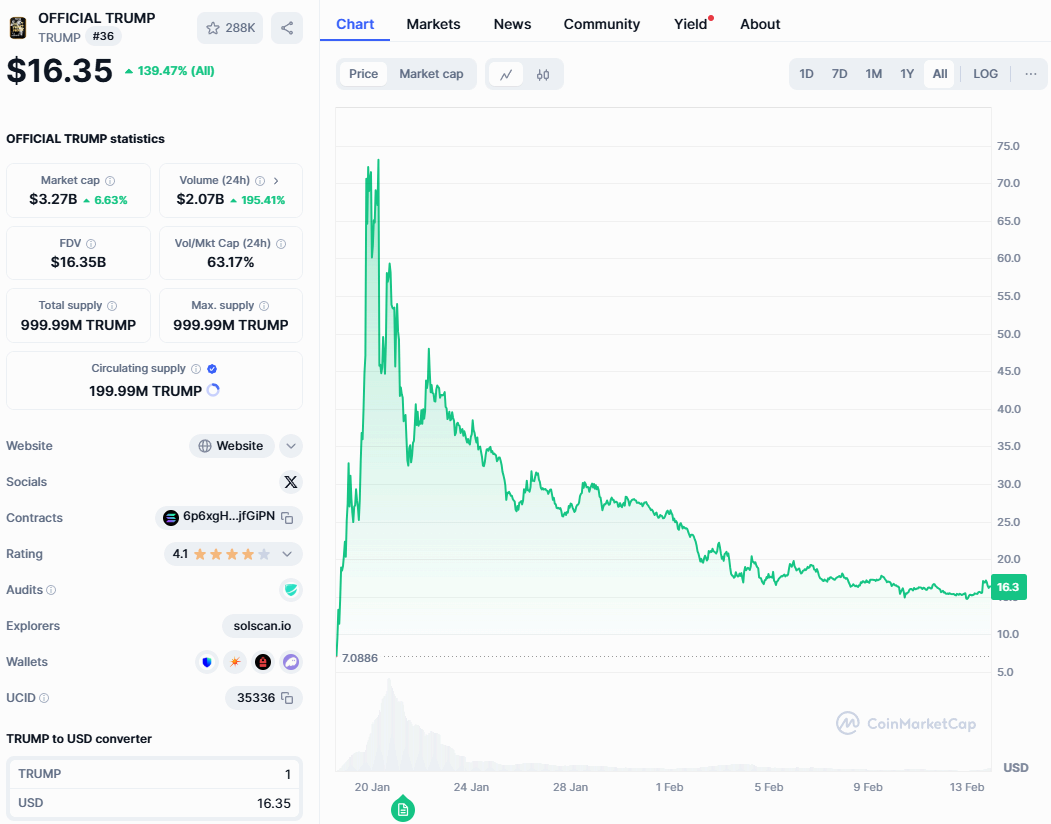
Task: Open the black and red wallet icon
Action: point(263,662)
